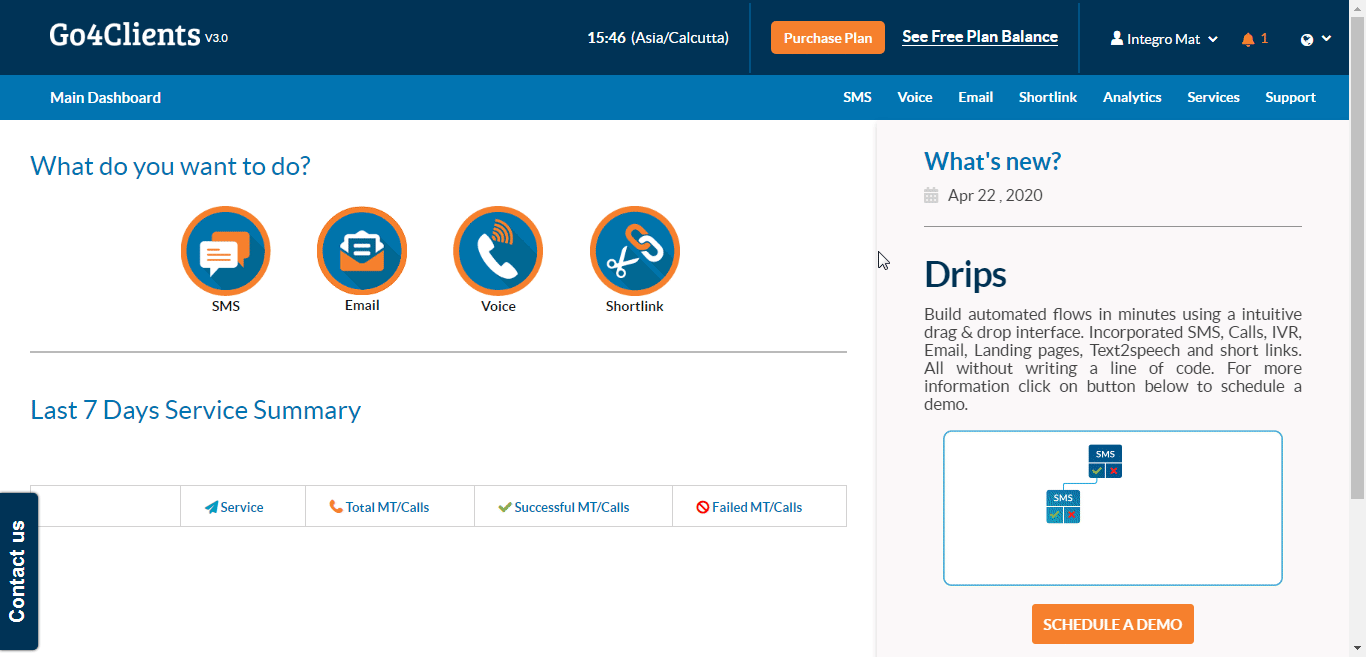Click the What's new? heading
The height and width of the screenshot is (657, 1366).
click(x=992, y=161)
